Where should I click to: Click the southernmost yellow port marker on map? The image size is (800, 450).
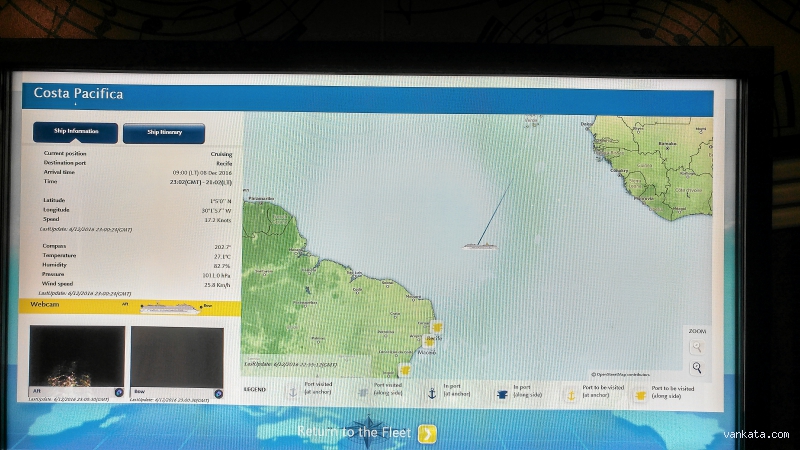coord(405,369)
